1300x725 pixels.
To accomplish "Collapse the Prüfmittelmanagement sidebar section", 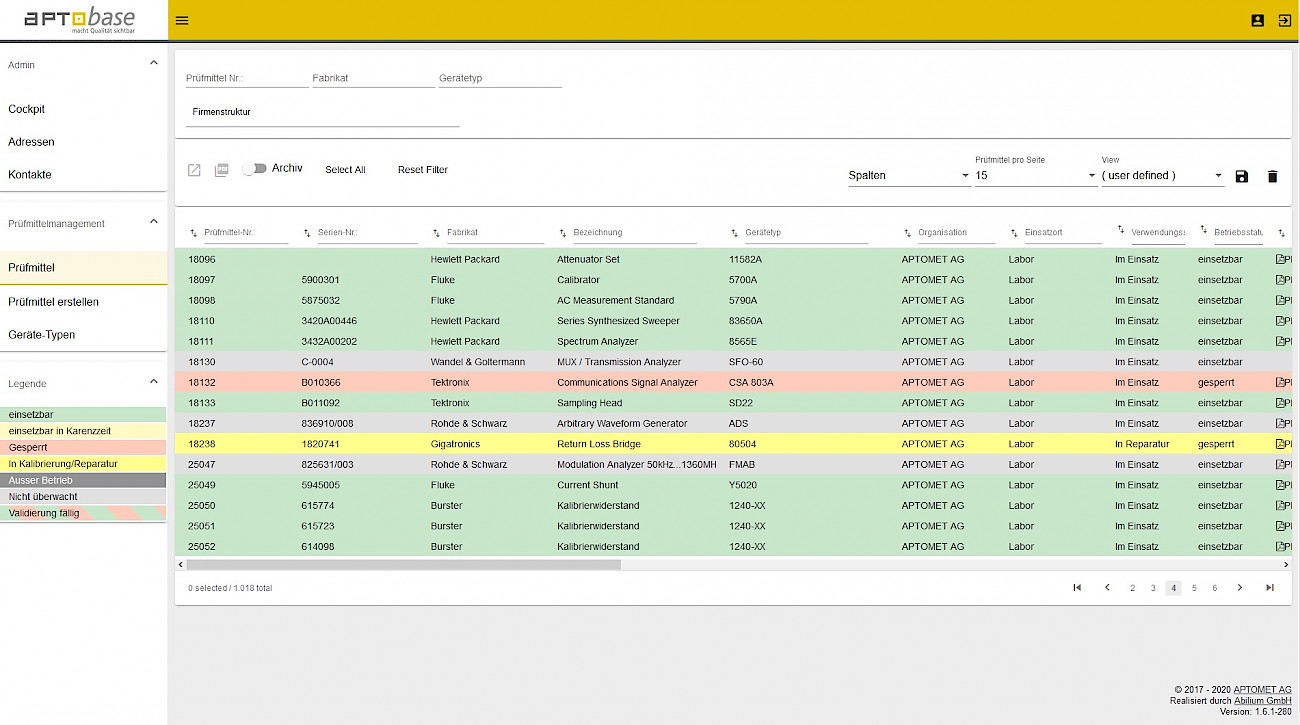I will click(153, 221).
